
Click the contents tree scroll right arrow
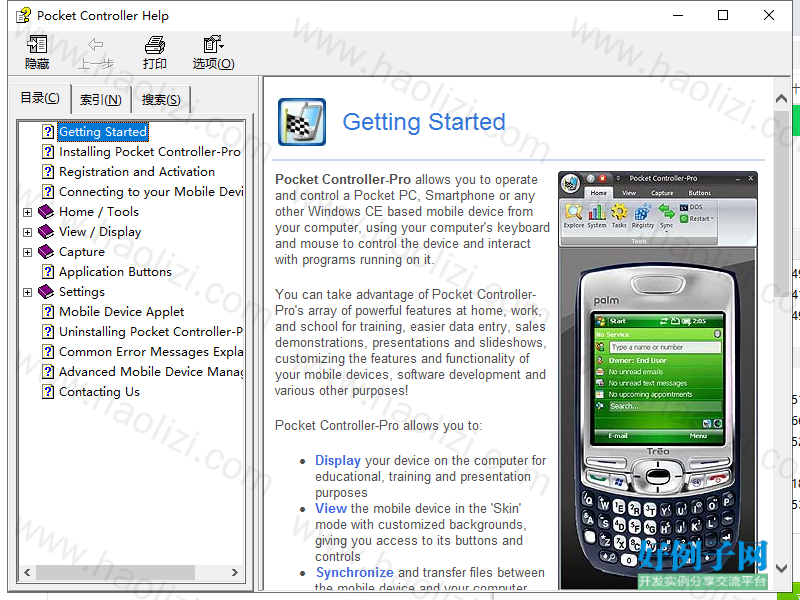click(x=234, y=572)
